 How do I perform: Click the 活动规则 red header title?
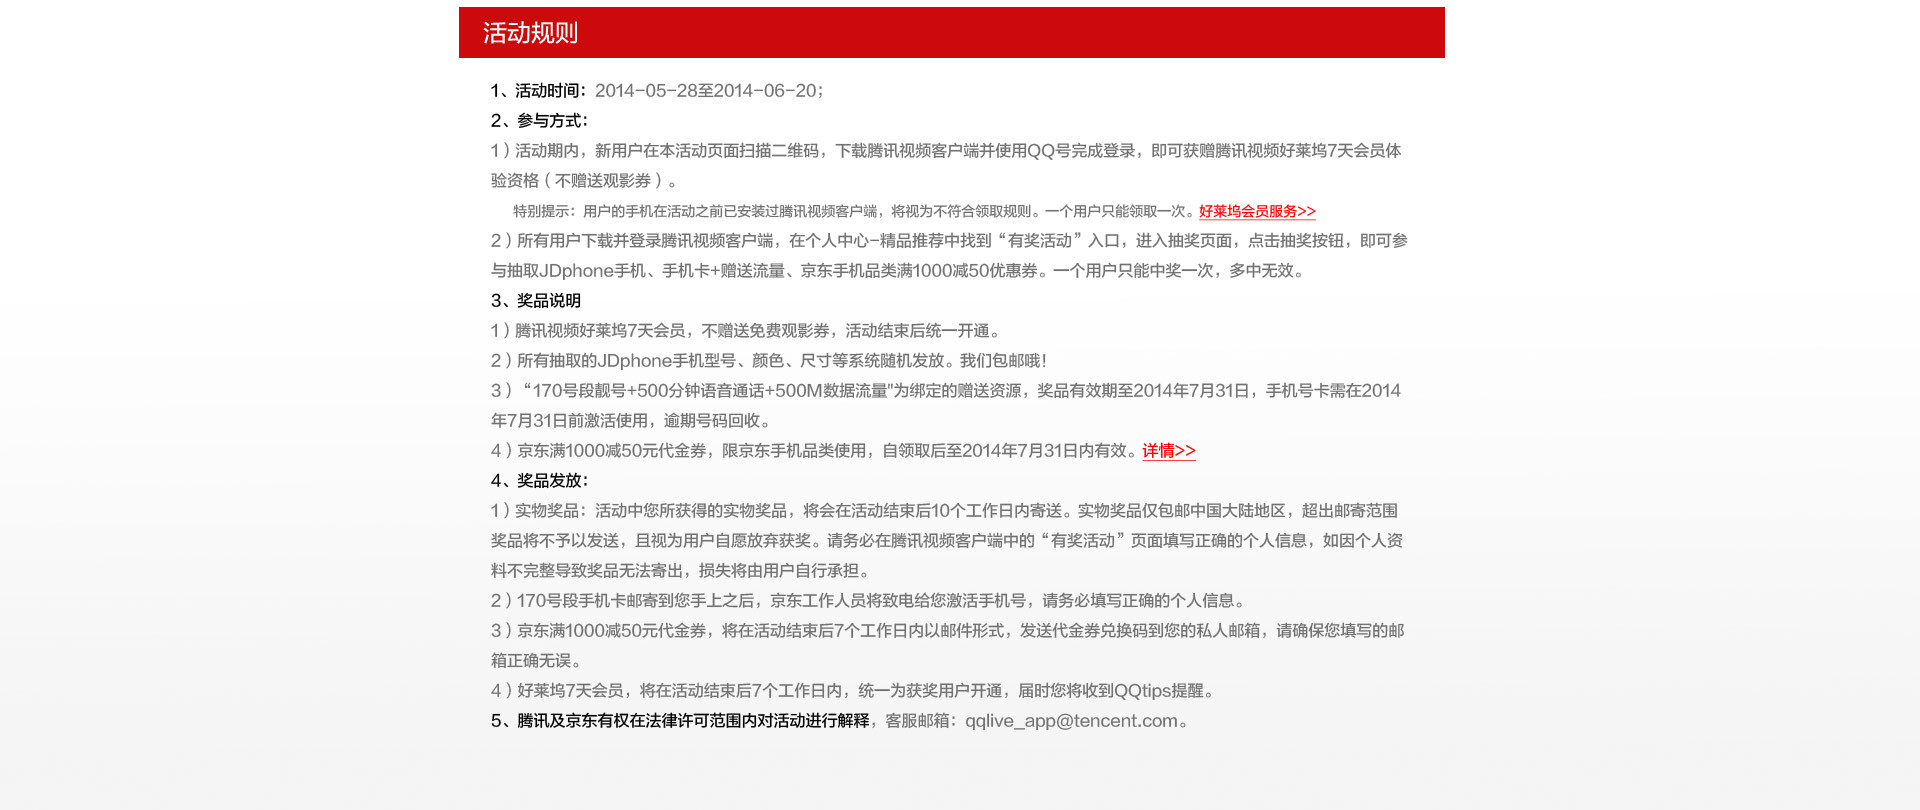[x=530, y=33]
